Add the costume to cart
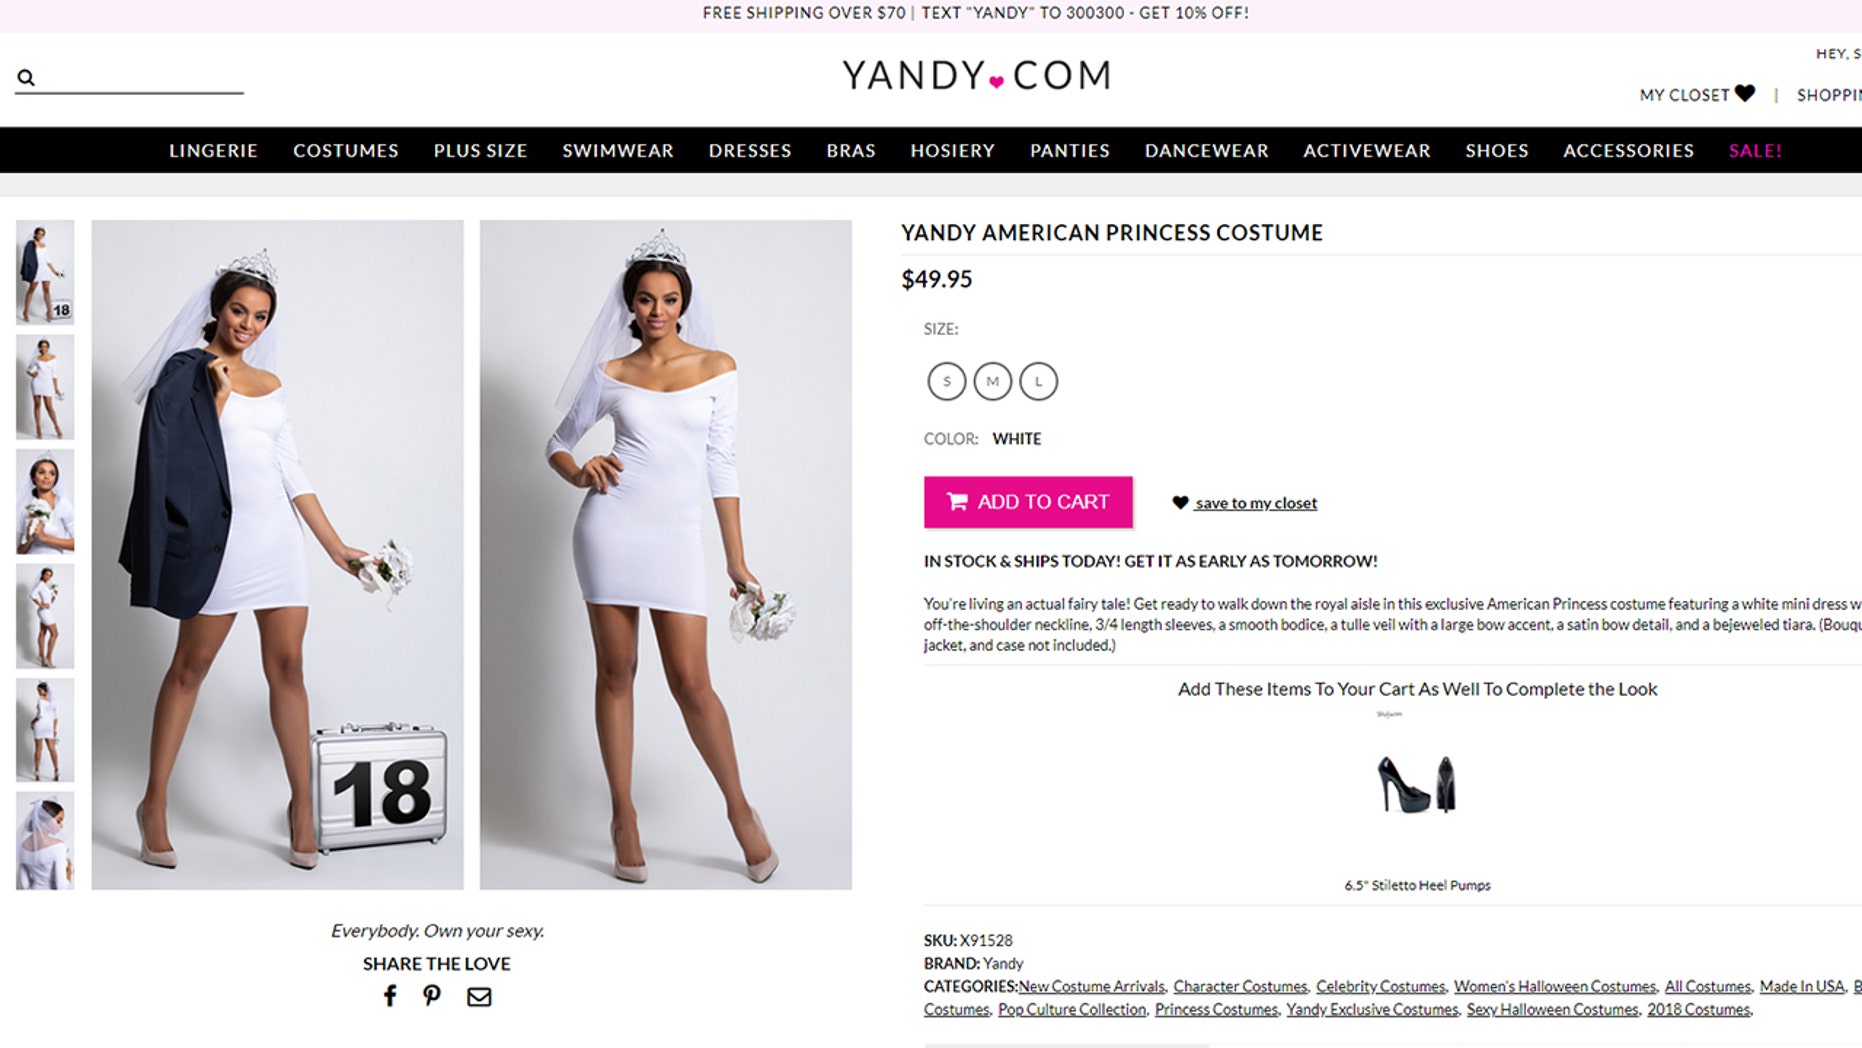This screenshot has height=1048, width=1862. pos(1028,502)
